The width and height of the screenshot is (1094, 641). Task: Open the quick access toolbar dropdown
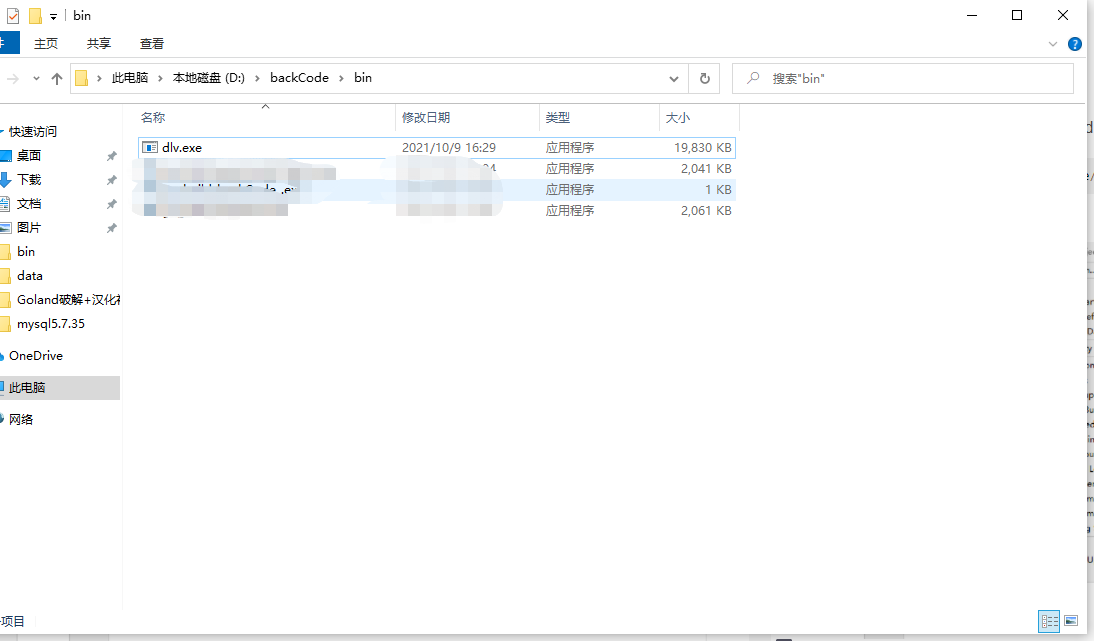[53, 16]
